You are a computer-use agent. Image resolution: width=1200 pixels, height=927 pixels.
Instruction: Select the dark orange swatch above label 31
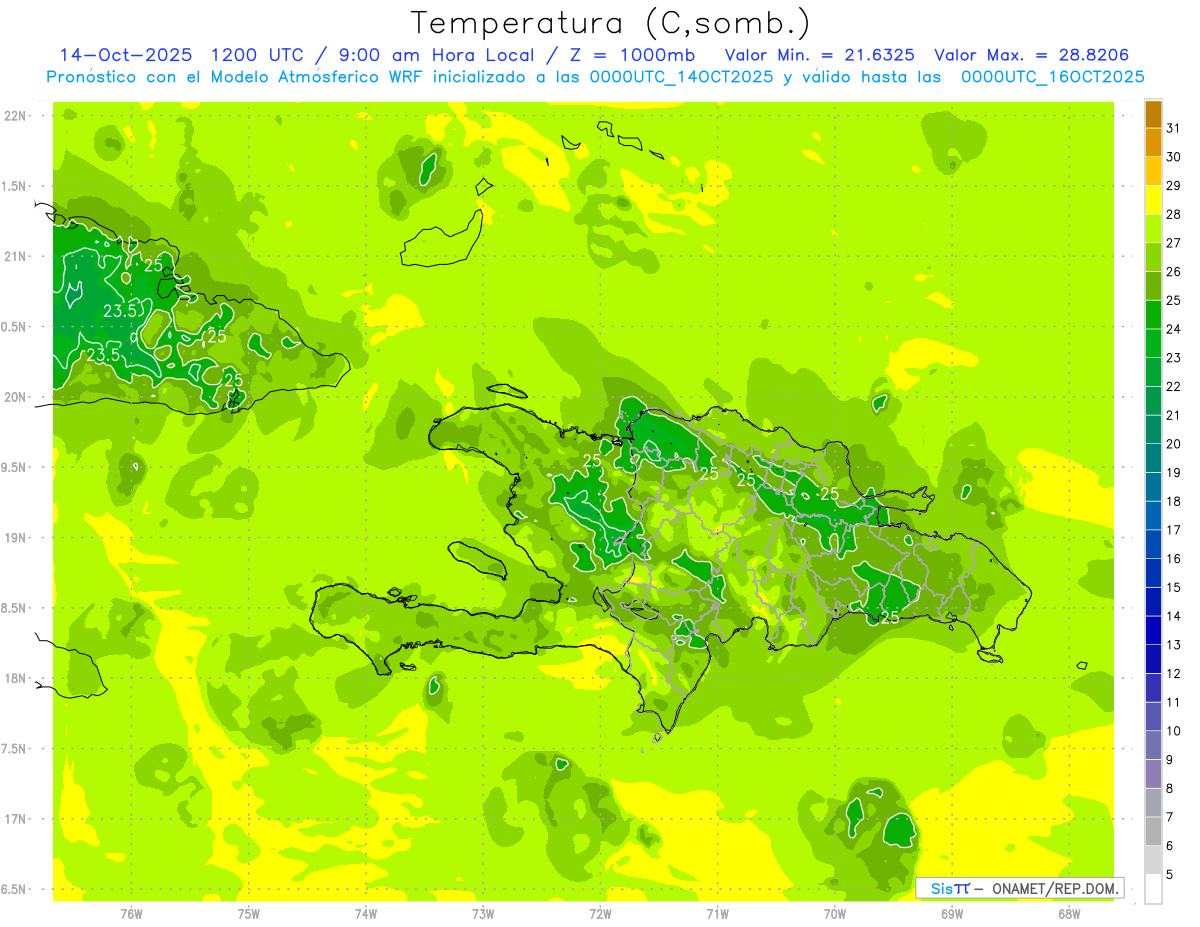pos(1153,114)
